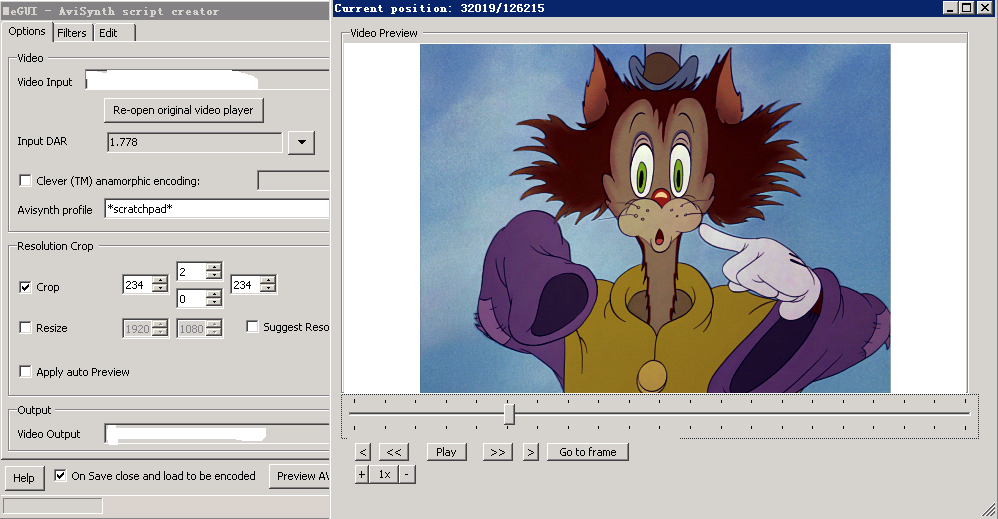Increase the left crop value 234
The height and width of the screenshot is (519, 998).
160,280
